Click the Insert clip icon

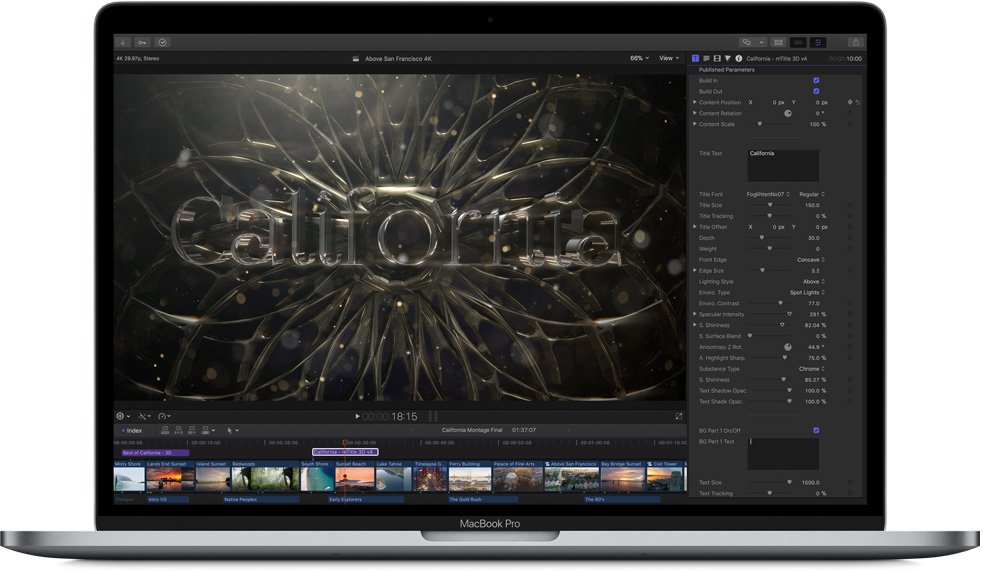click(x=179, y=430)
